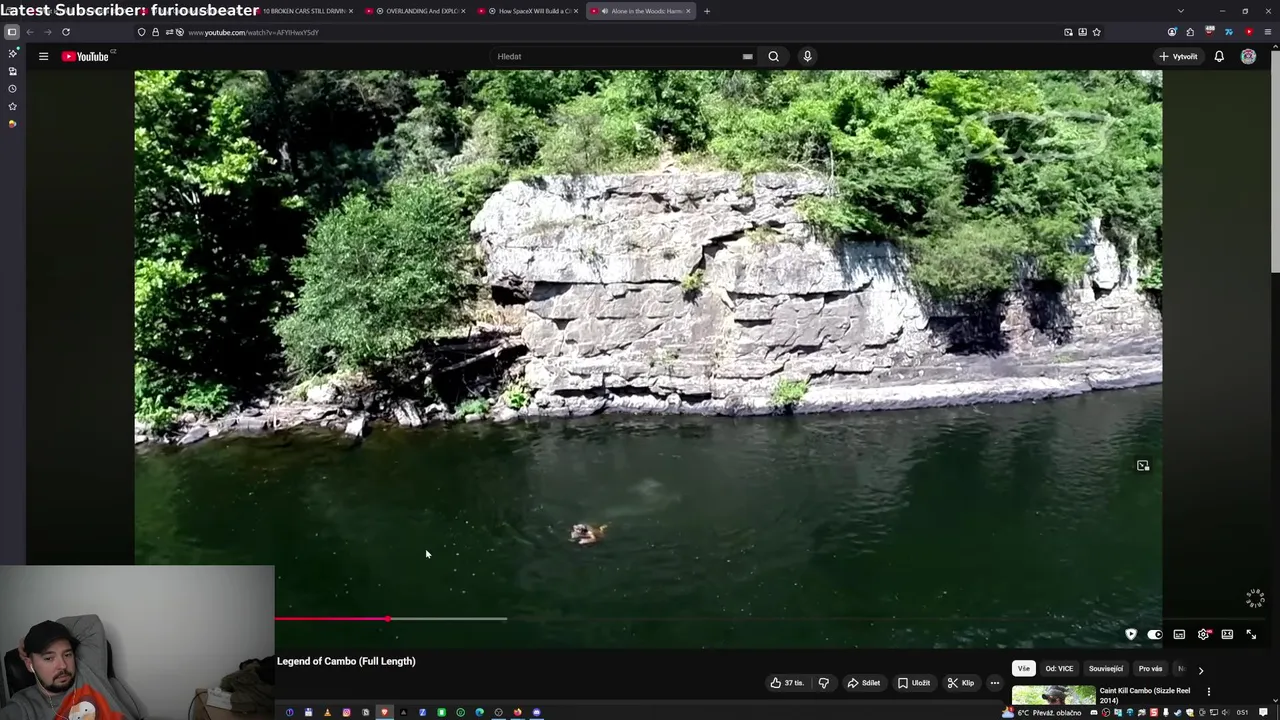The height and width of the screenshot is (720, 1280).
Task: Open the YouTube hamburger guide menu
Action: 43,56
